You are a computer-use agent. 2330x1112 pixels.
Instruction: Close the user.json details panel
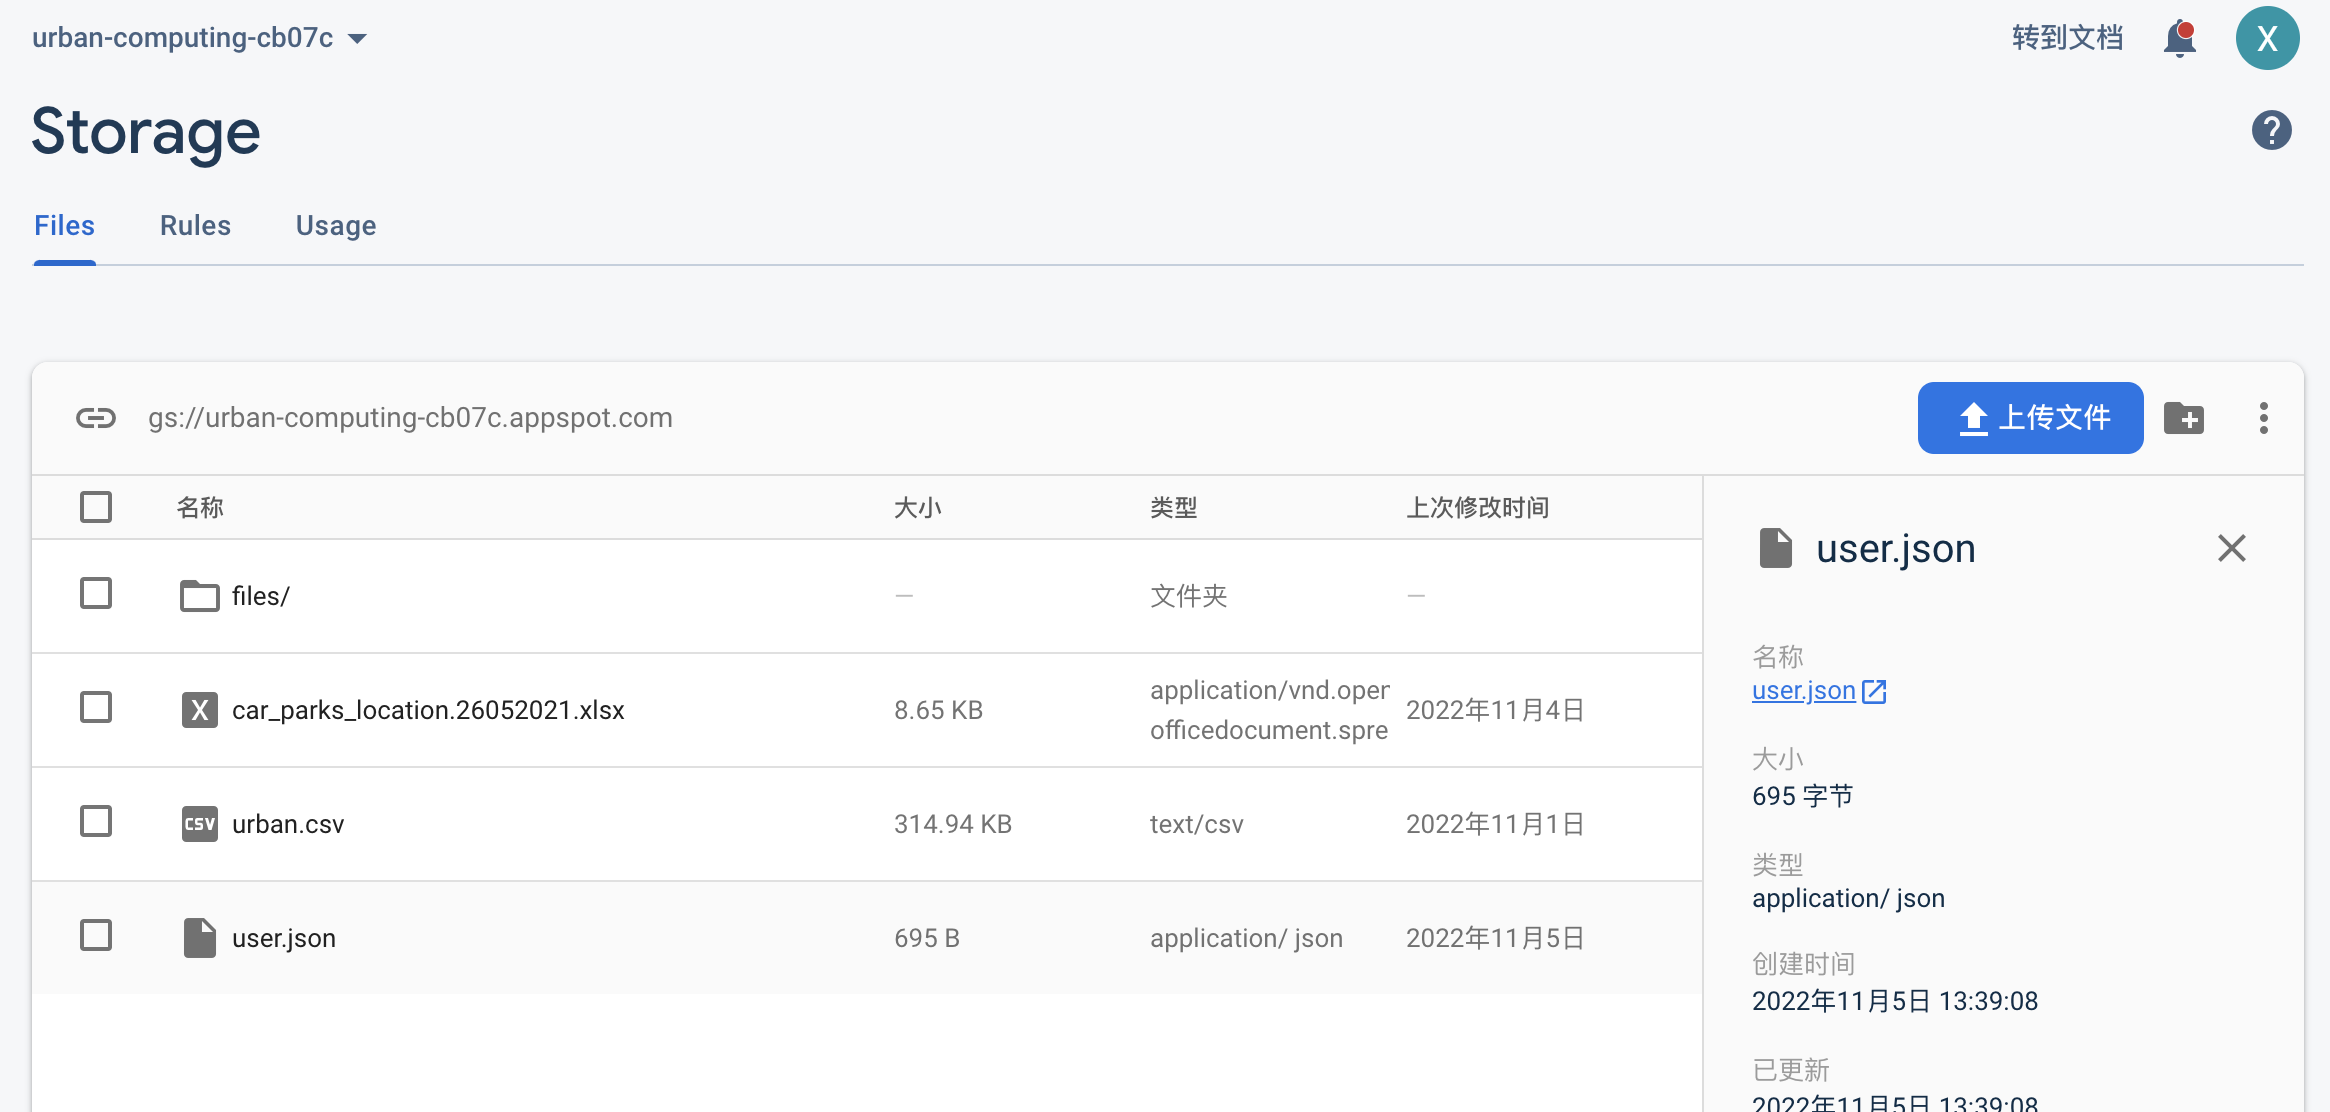(2231, 548)
